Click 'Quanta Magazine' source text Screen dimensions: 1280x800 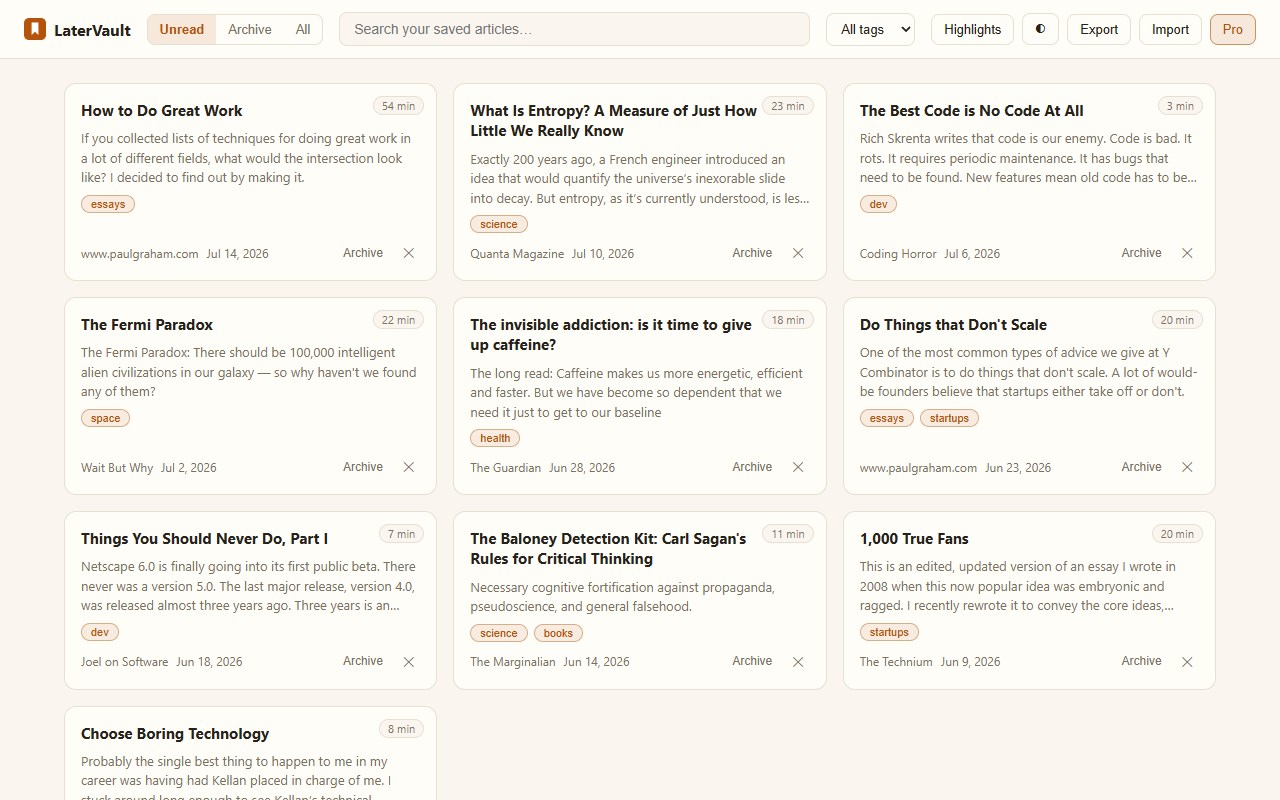(517, 254)
